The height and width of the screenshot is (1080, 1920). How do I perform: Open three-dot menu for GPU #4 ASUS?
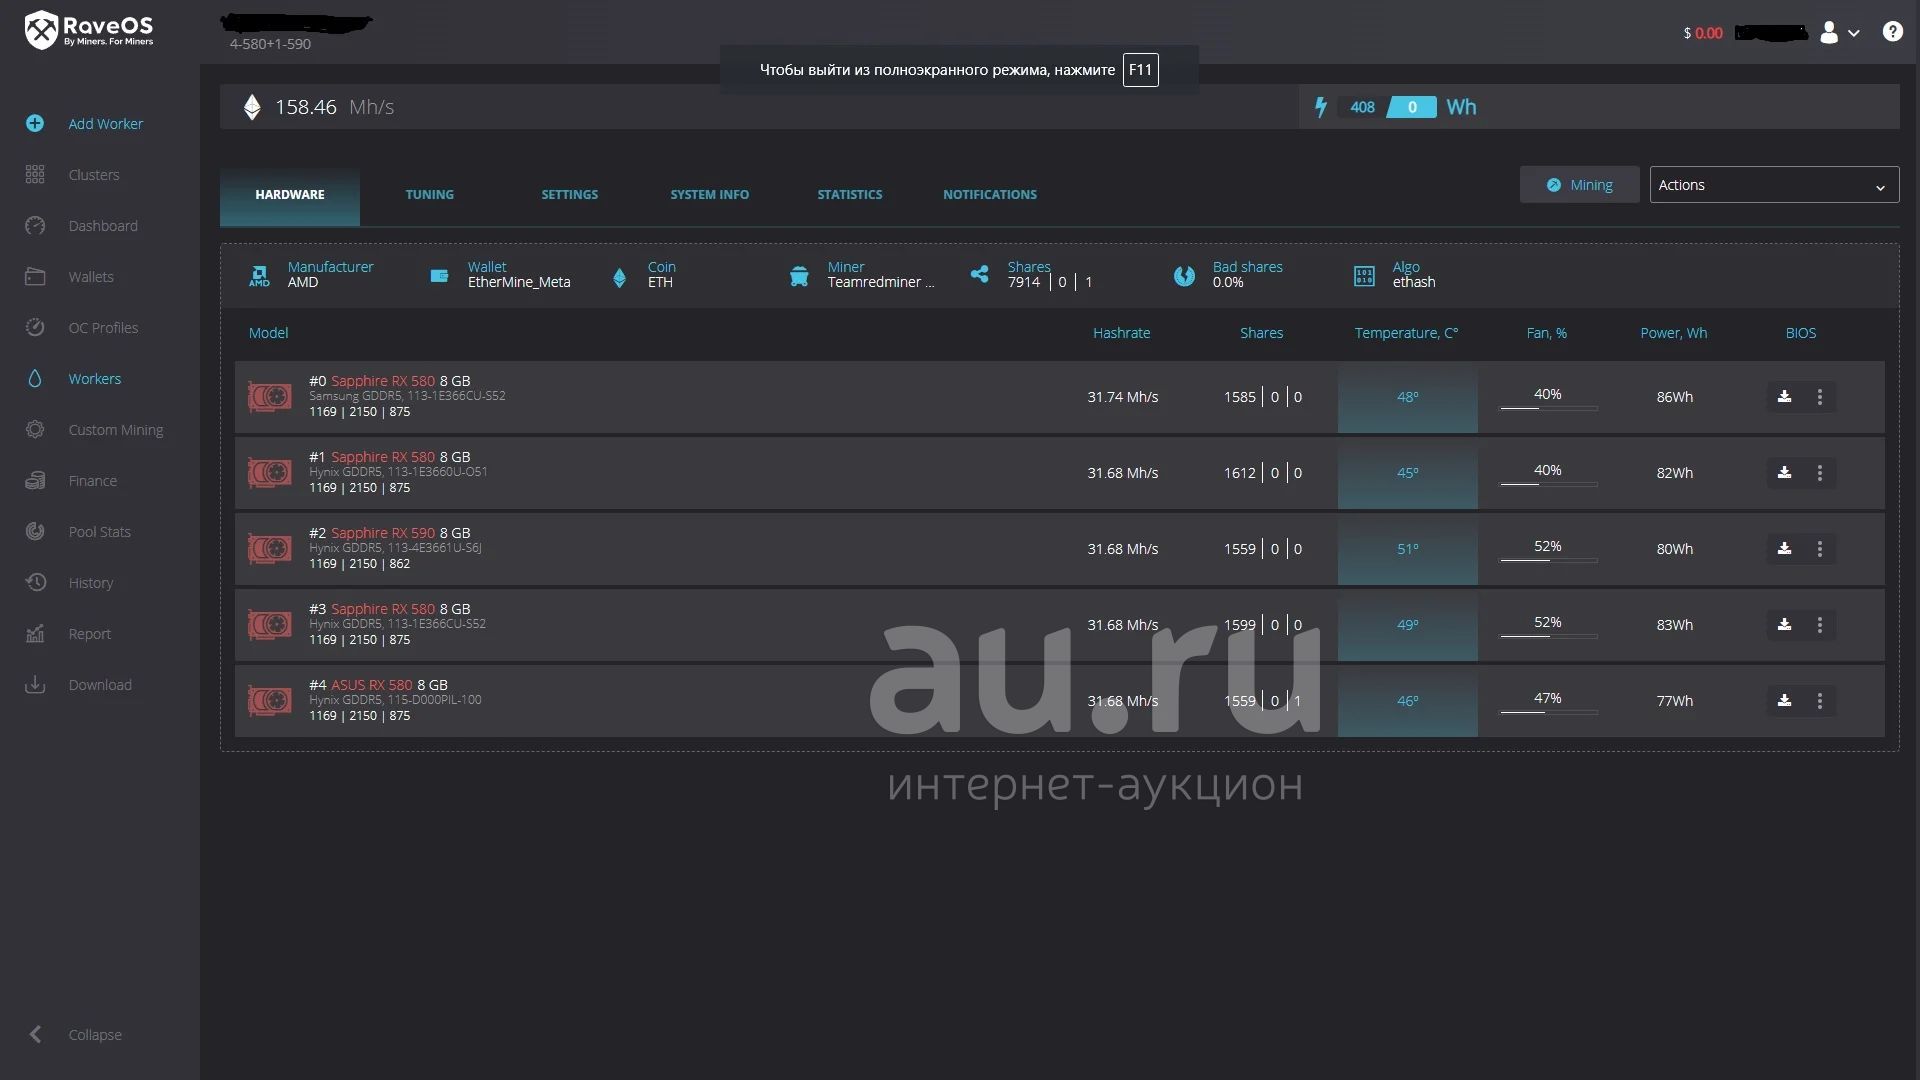1820,701
